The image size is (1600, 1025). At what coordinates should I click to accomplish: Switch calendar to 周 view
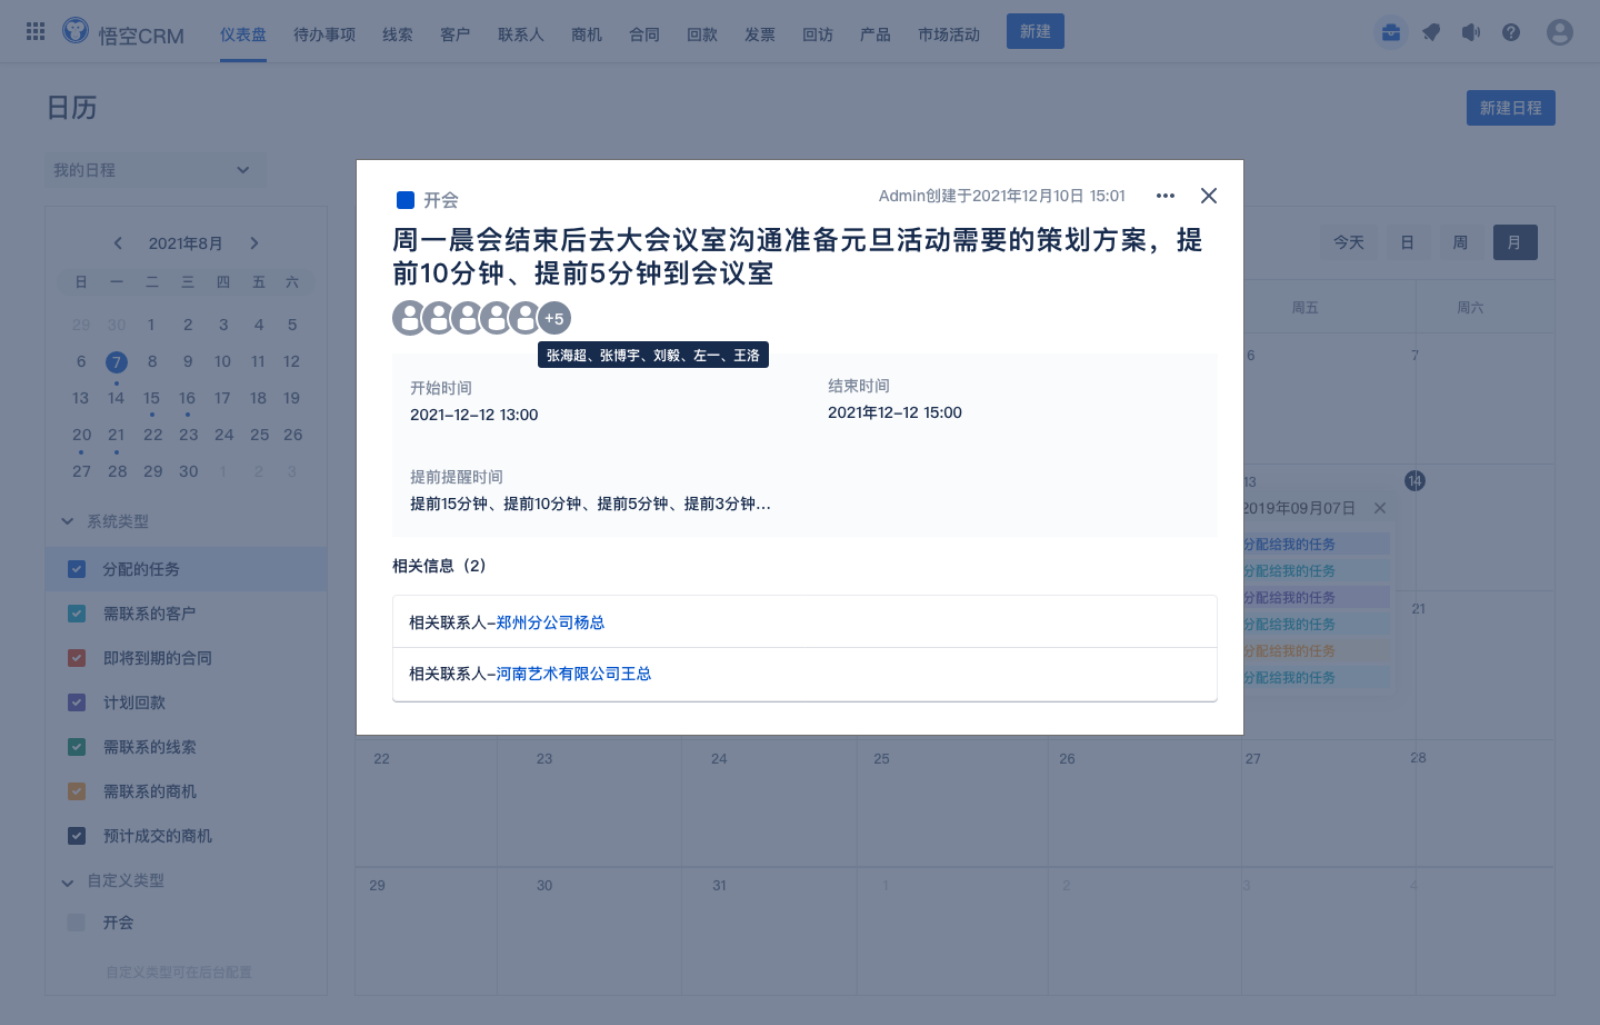point(1460,242)
